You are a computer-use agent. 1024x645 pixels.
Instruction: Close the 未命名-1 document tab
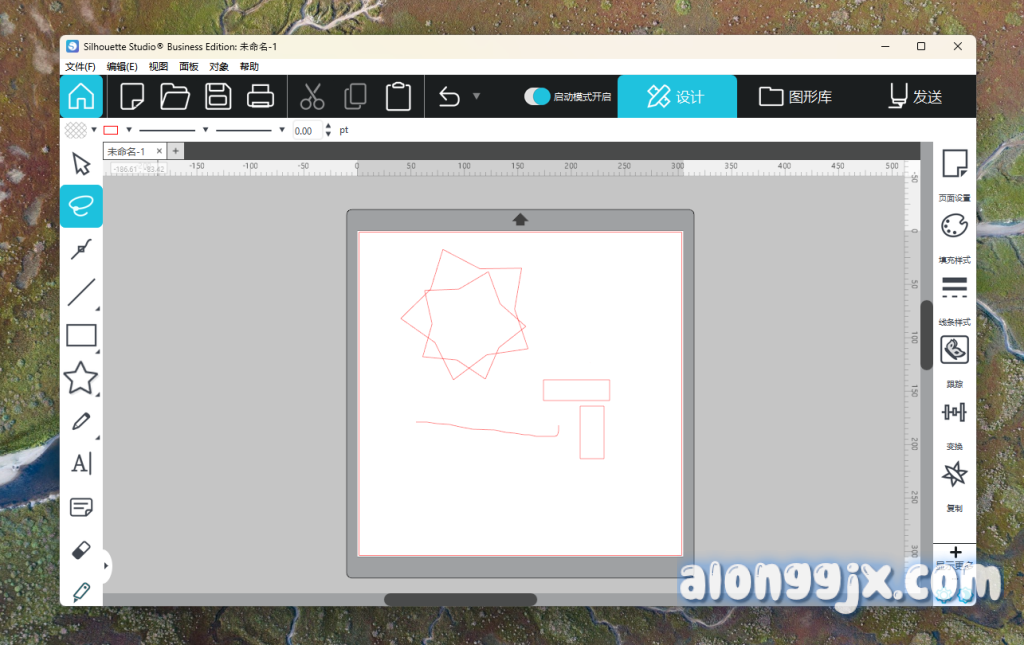(158, 151)
